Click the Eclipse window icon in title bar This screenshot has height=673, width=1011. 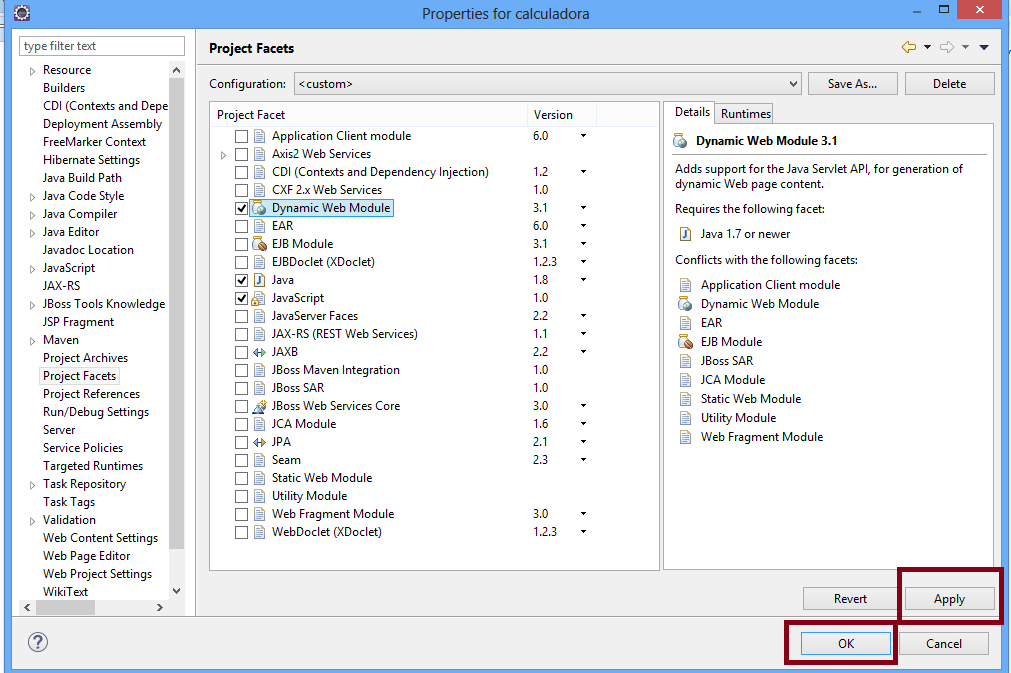[x=21, y=12]
